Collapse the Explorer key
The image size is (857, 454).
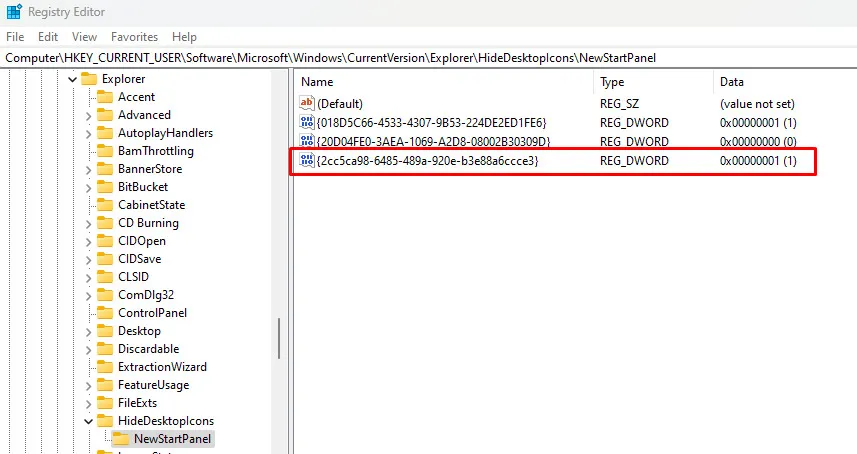point(72,80)
